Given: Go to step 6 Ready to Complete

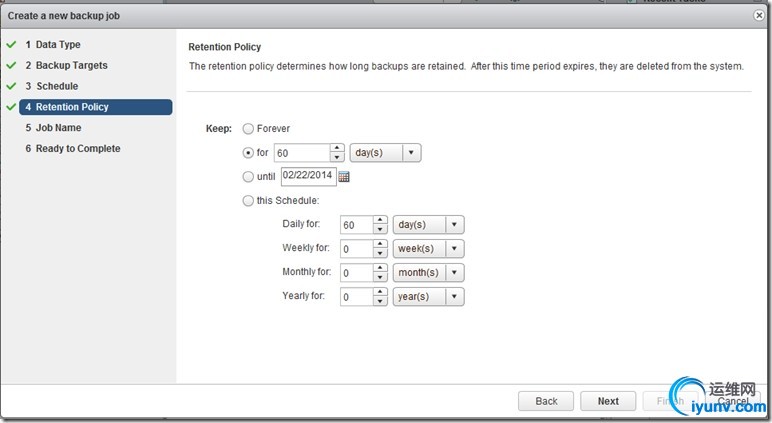Looking at the screenshot, I should click(x=72, y=148).
